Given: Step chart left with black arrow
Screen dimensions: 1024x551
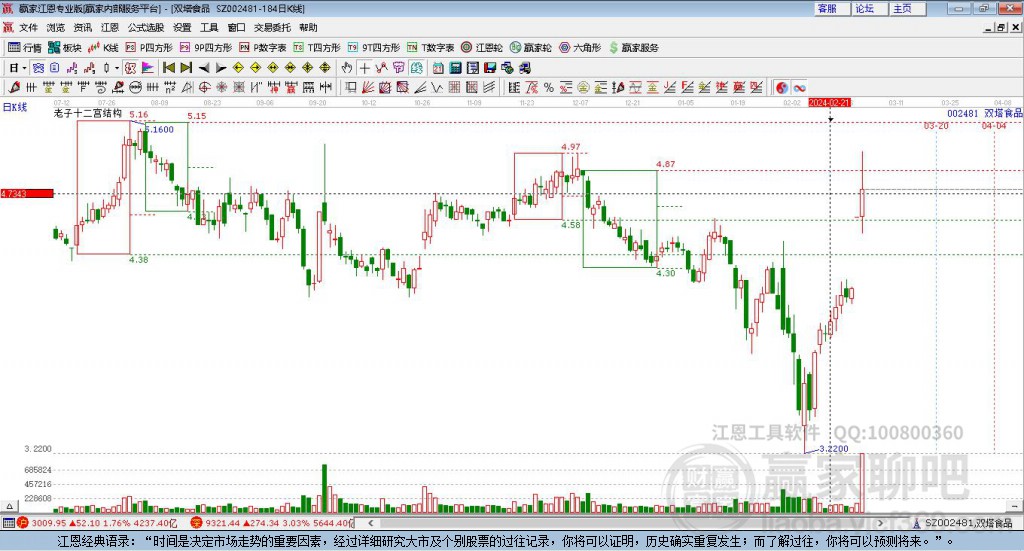Looking at the screenshot, I should click(204, 68).
